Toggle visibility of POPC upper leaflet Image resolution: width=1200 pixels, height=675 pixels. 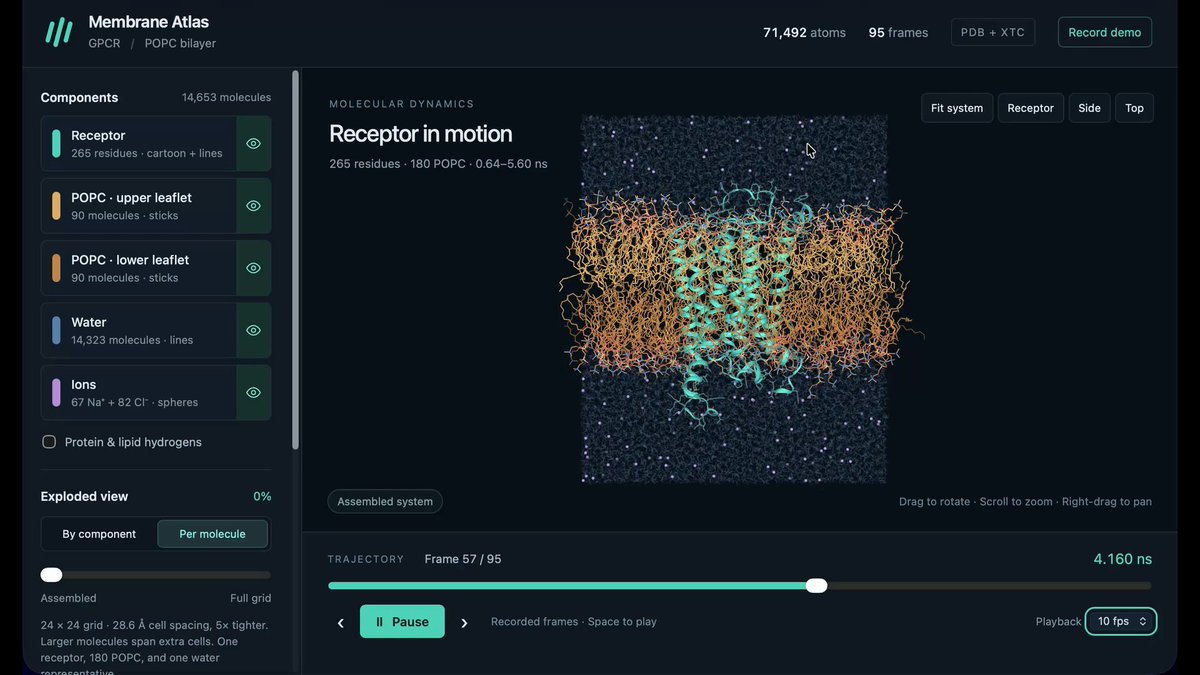point(253,206)
